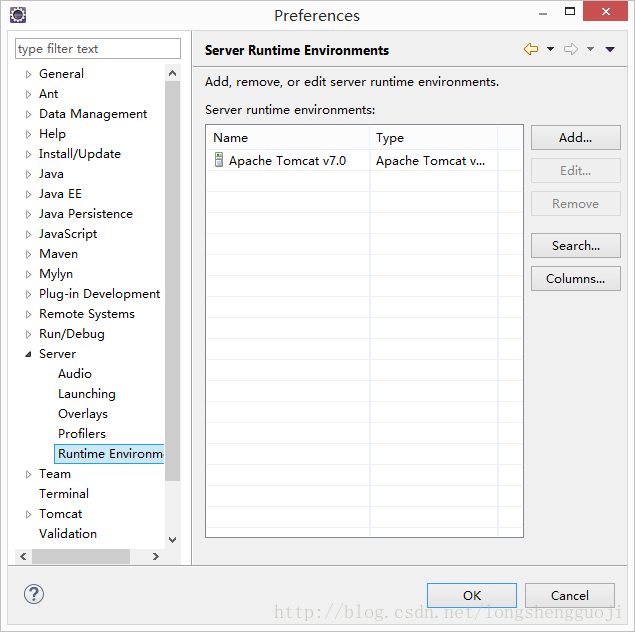The image size is (635, 632).
Task: Open the preferences view menu triangle
Action: click(610, 49)
